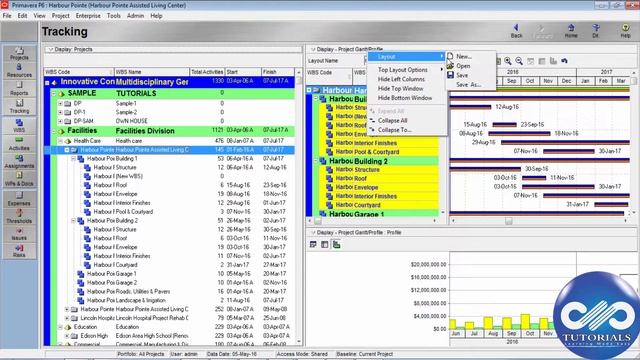
Task: Collapse the SAMPLE EPS node
Action: tap(54, 93)
